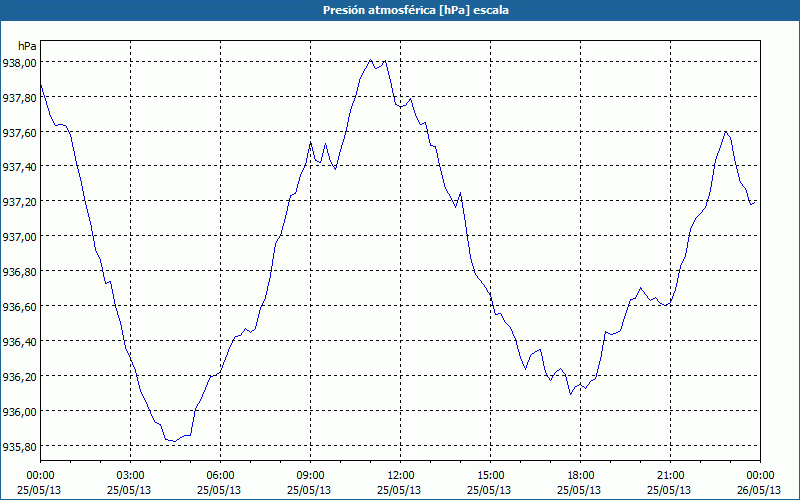
Task: Click the 'hPa' unit label
Action: (27, 46)
